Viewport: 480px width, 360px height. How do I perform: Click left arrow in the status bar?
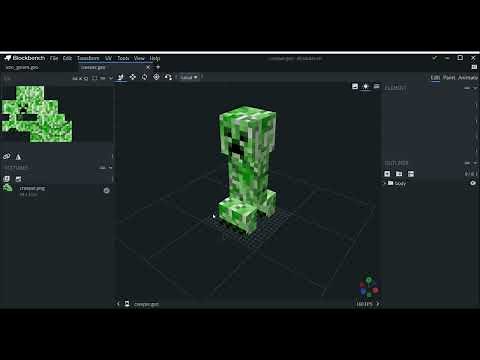tap(118, 304)
